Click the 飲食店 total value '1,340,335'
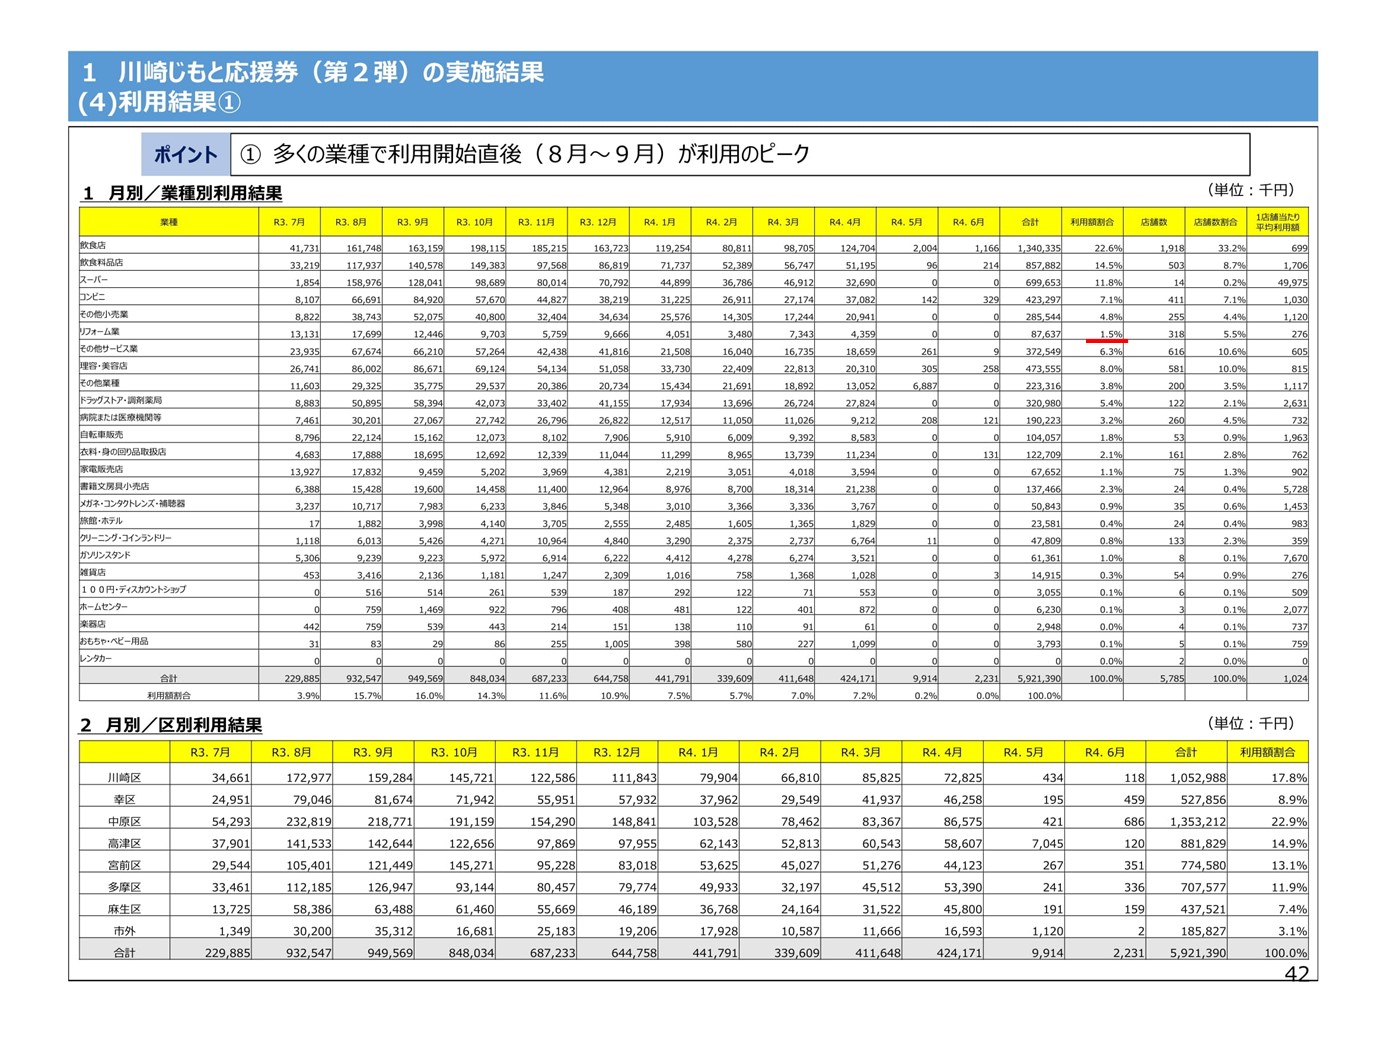This screenshot has height=1040, width=1387. pyautogui.click(x=1039, y=248)
